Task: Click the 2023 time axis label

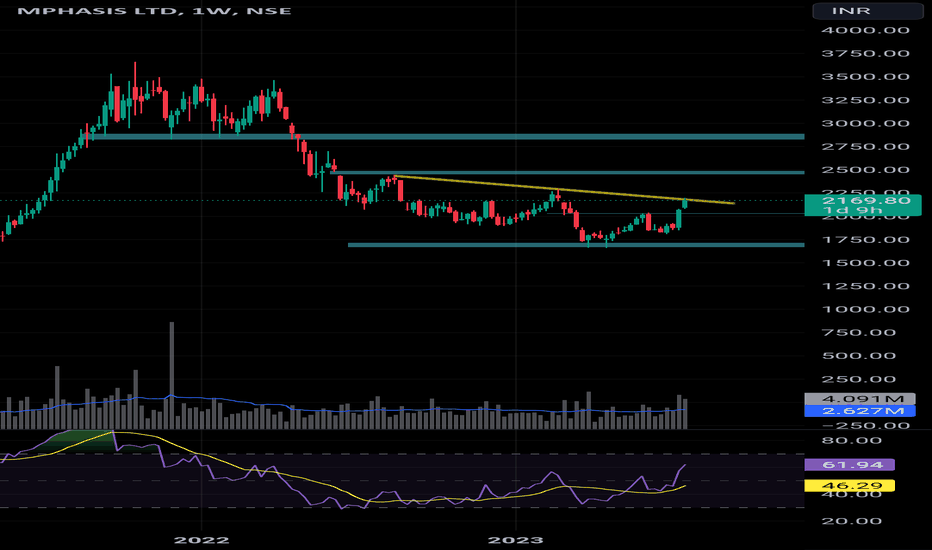Action: (x=515, y=540)
